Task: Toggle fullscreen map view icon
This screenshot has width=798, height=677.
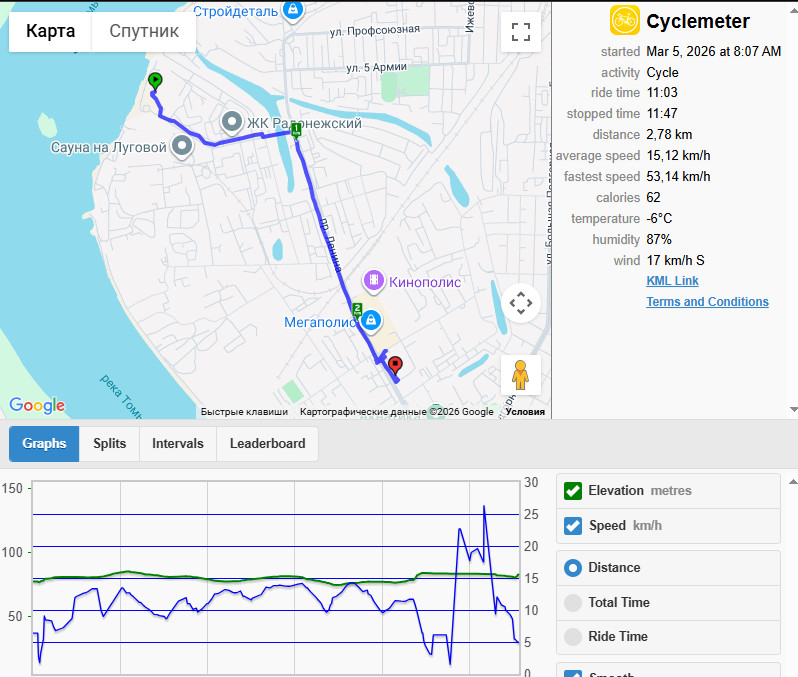Action: (x=521, y=32)
